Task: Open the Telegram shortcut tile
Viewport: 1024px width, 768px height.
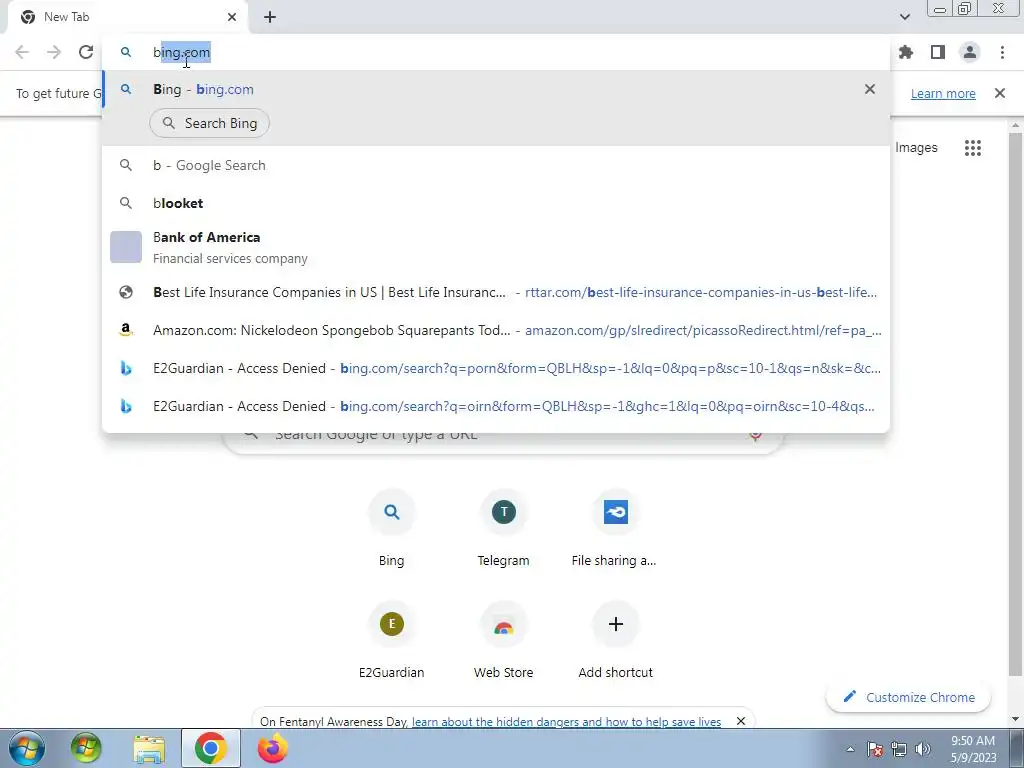Action: 504,527
